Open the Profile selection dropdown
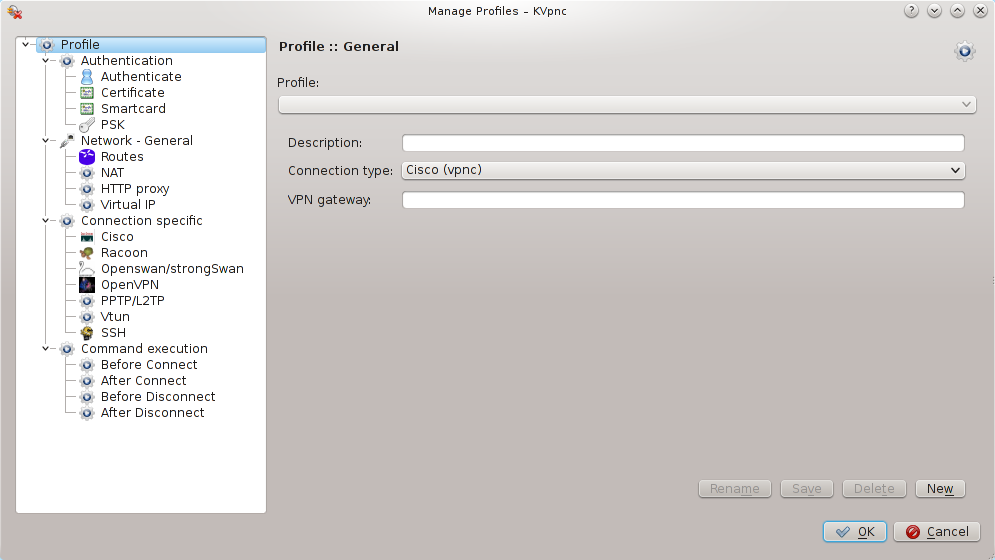The image size is (995, 560). [627, 105]
